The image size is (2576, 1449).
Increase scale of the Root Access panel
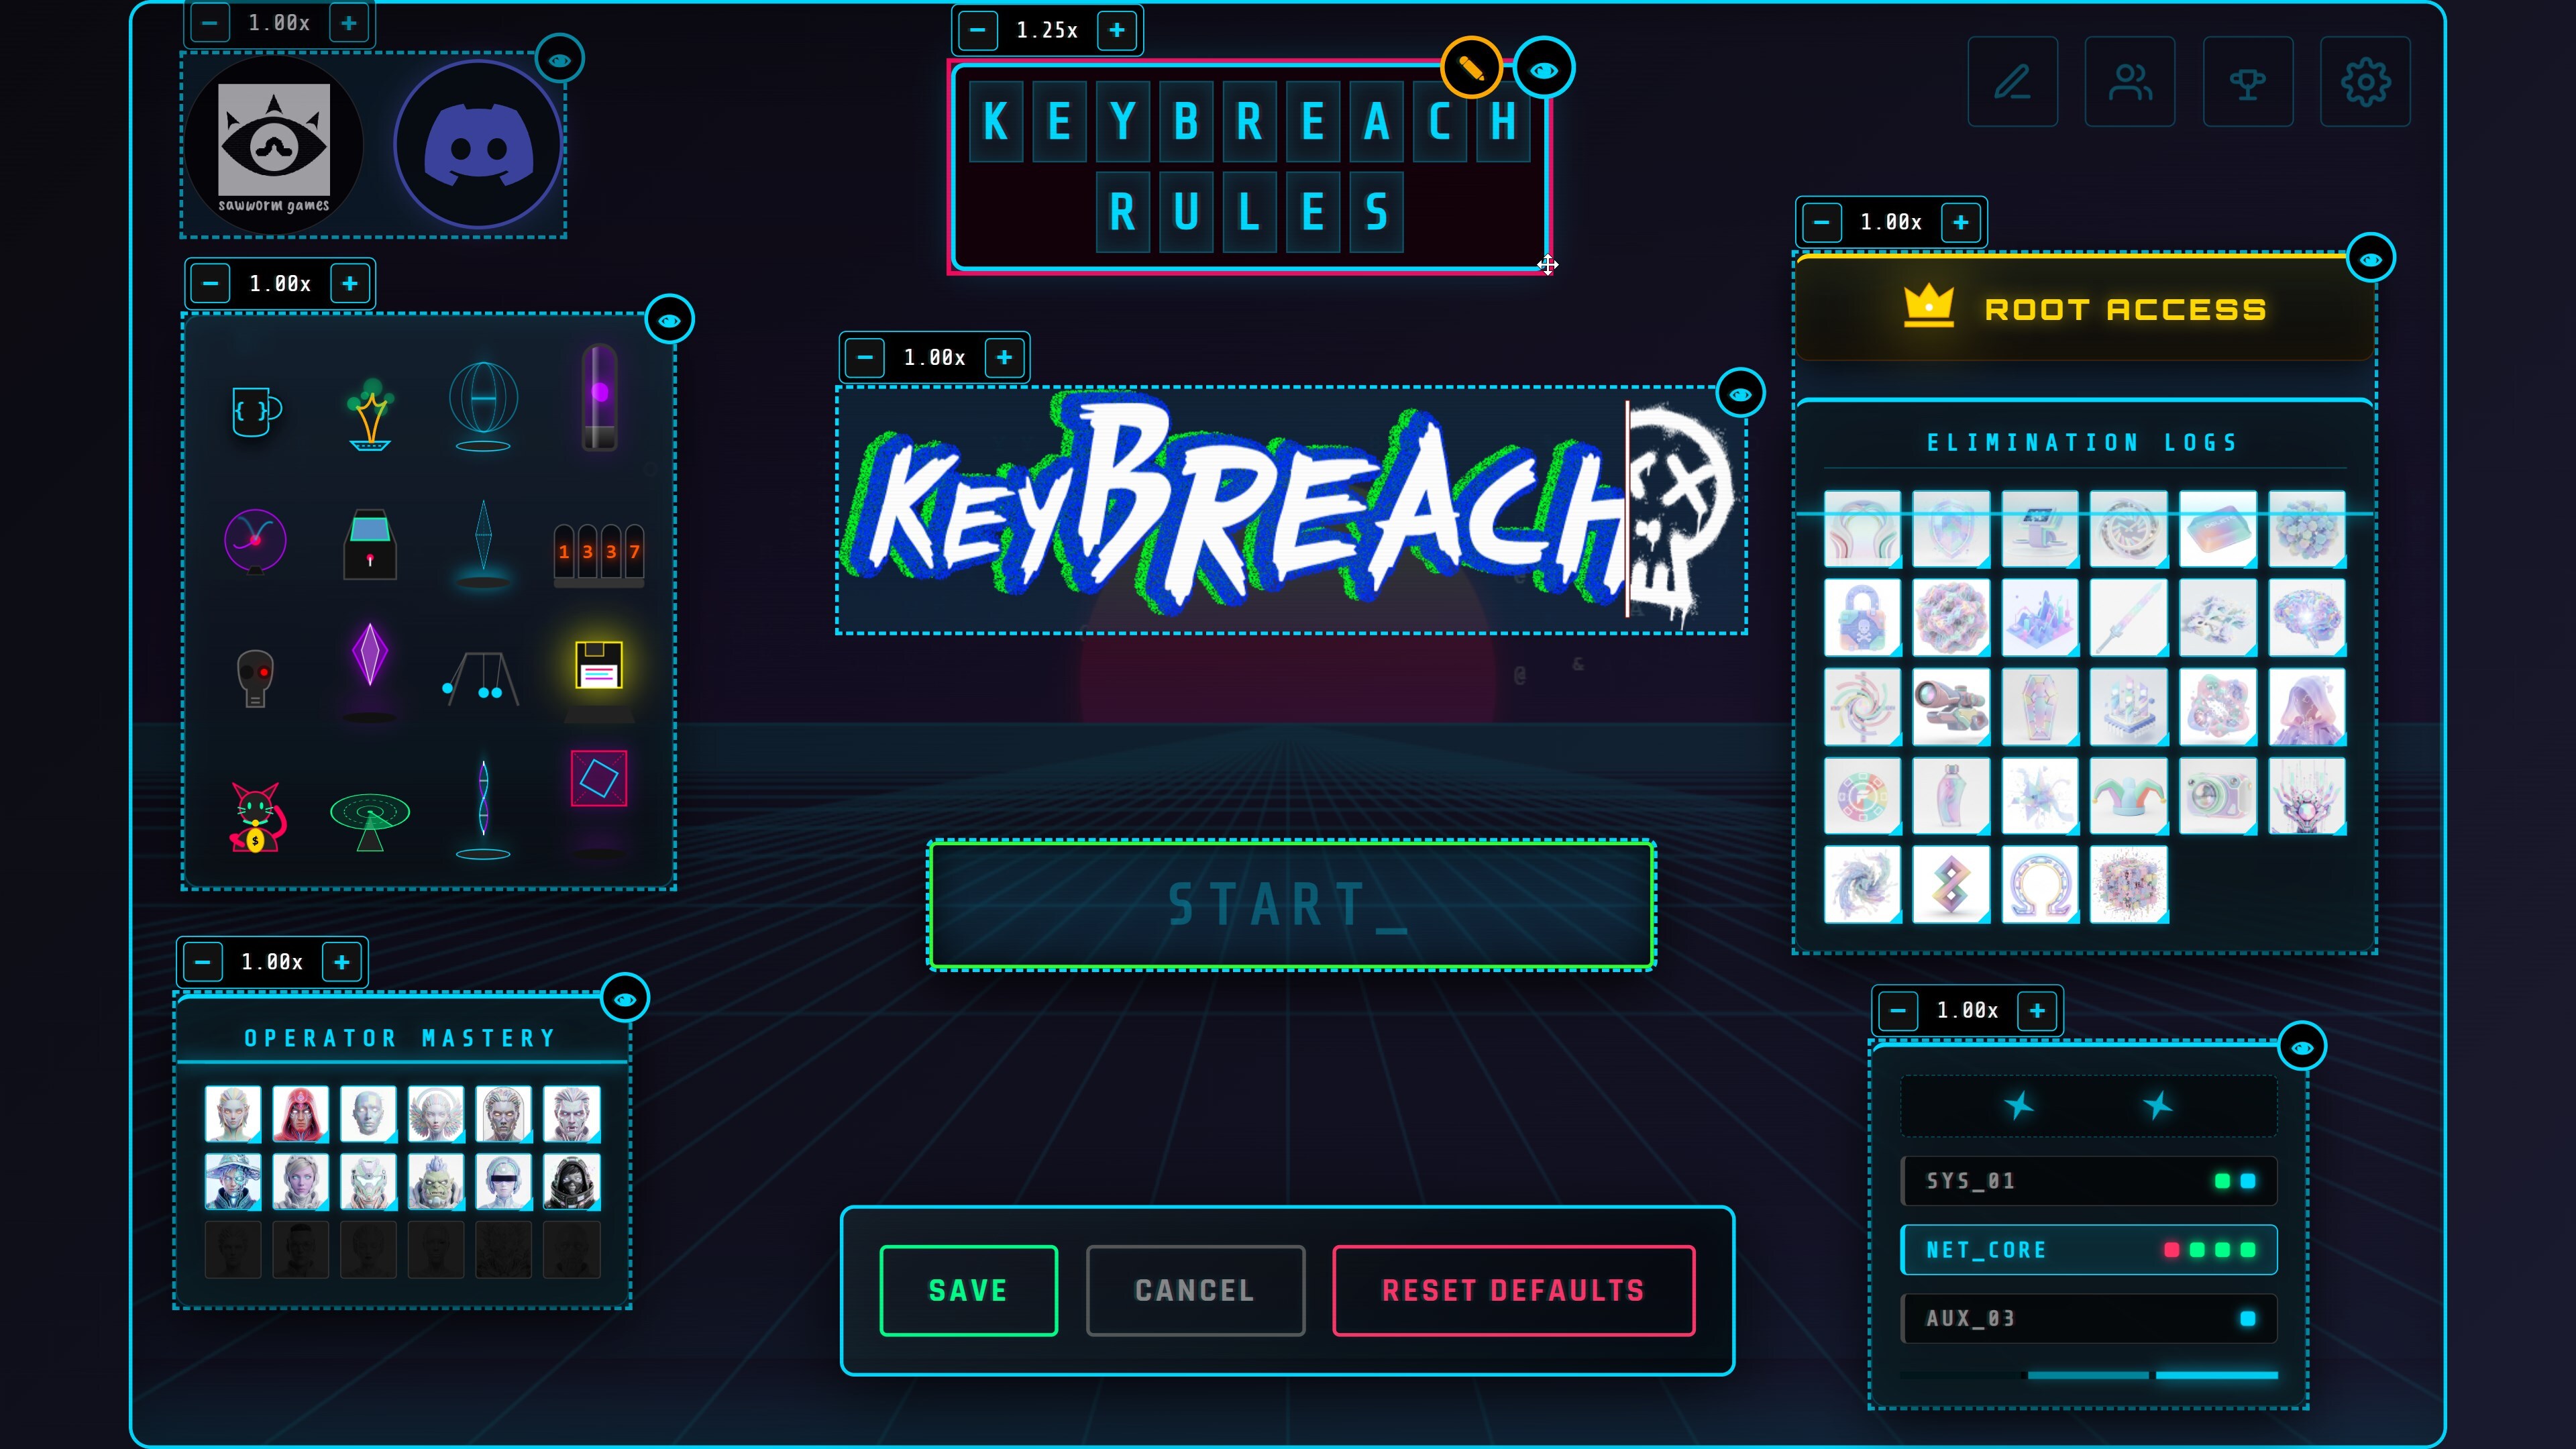1961,222
